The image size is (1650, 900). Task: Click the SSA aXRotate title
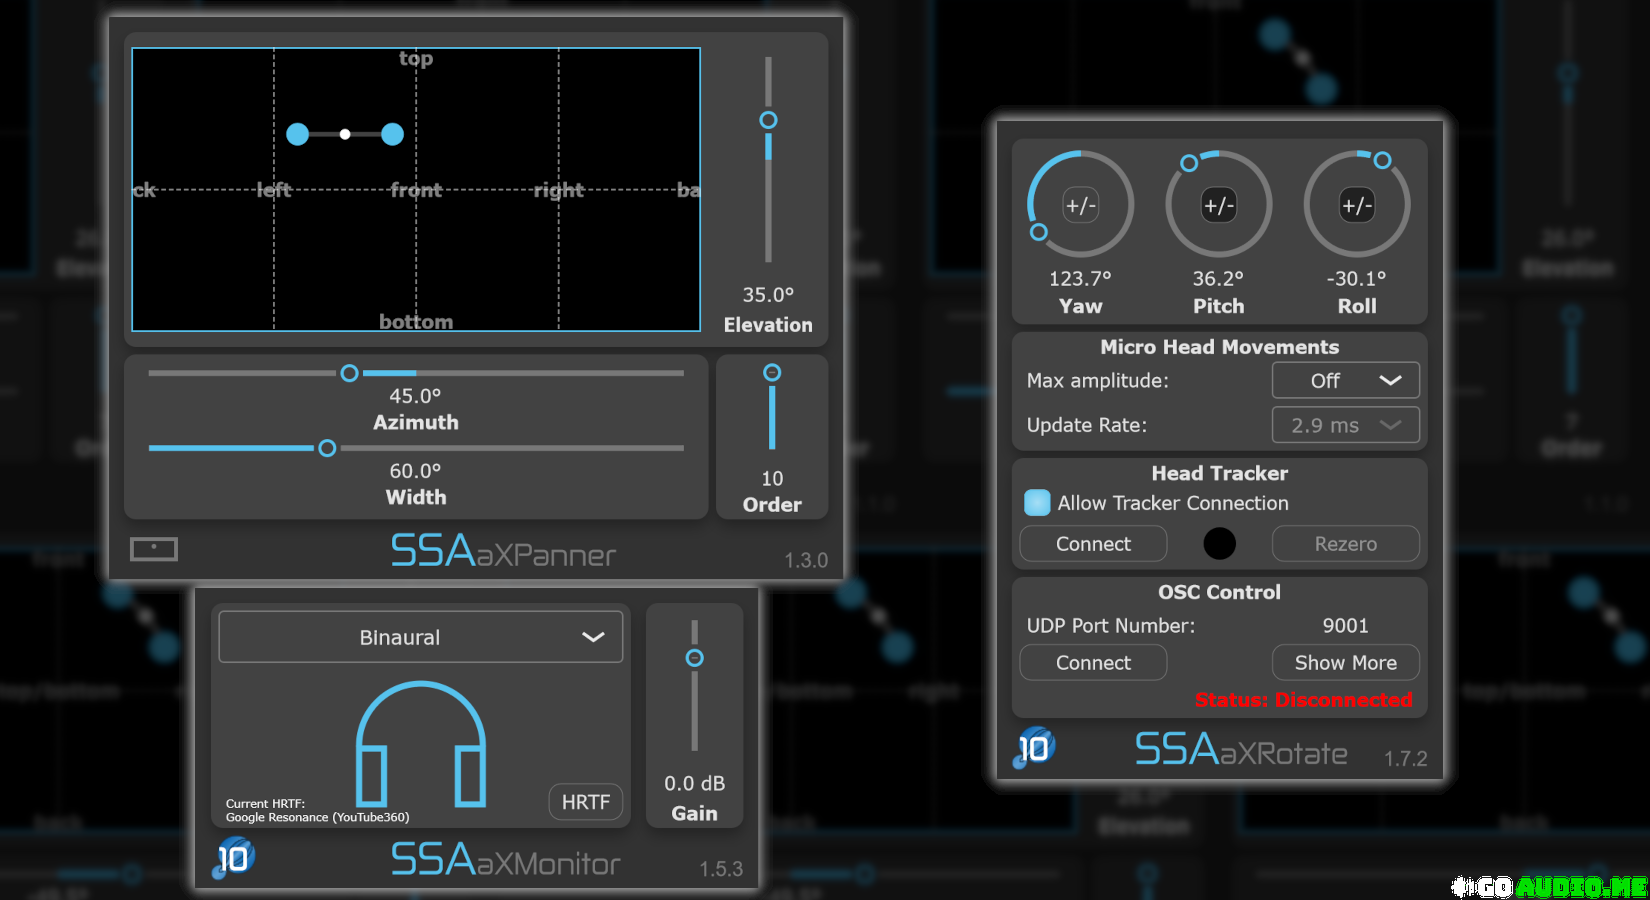pos(1241,749)
